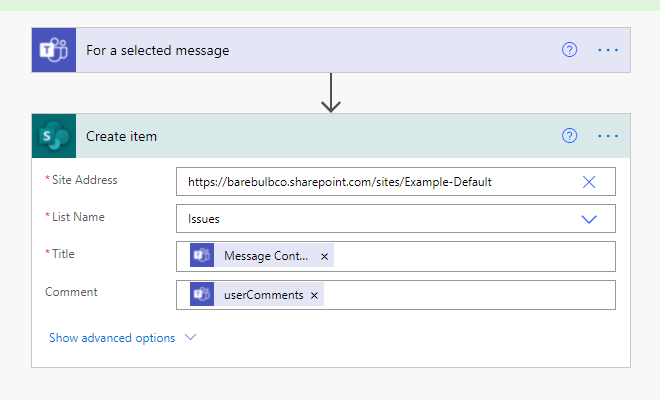Click the Teams icon on trigger step
660x400 pixels.
point(54,50)
